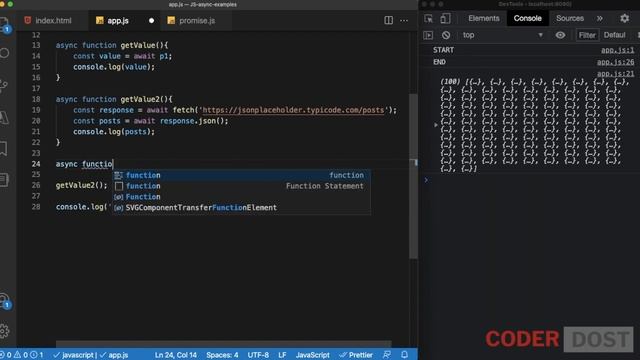Viewport: 640px width, 360px height.
Task: Click the editor horizontal scrollbar
Action: tap(224, 344)
